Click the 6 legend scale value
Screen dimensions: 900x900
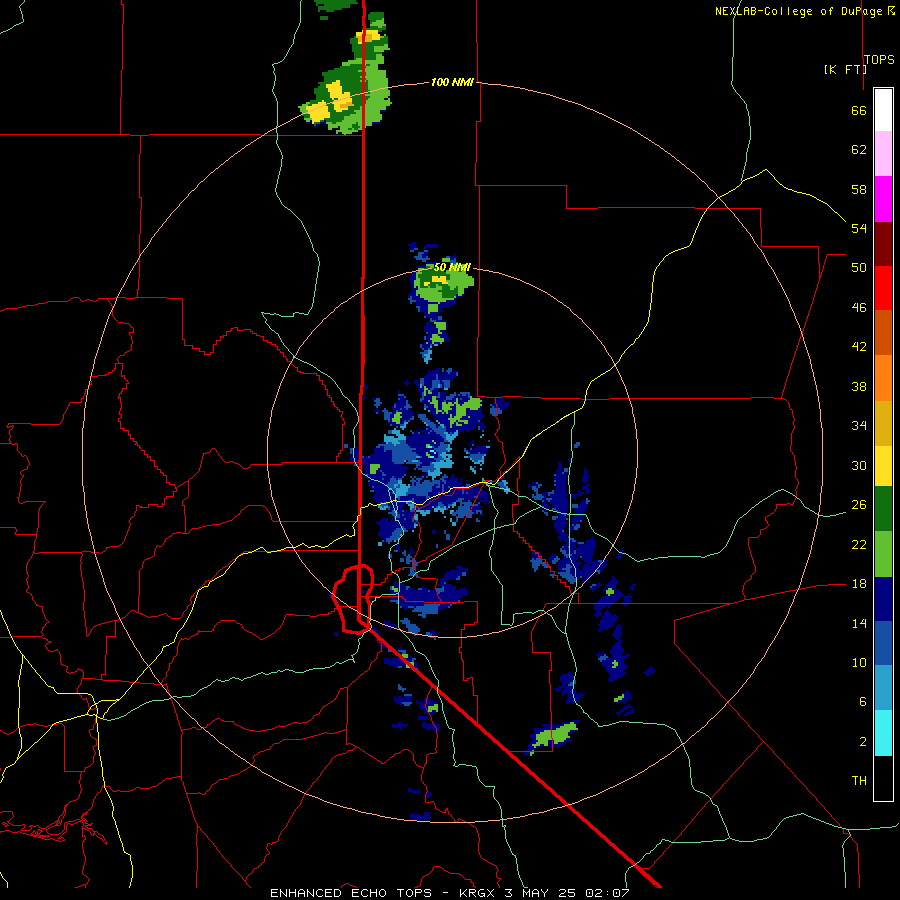[x=863, y=701]
